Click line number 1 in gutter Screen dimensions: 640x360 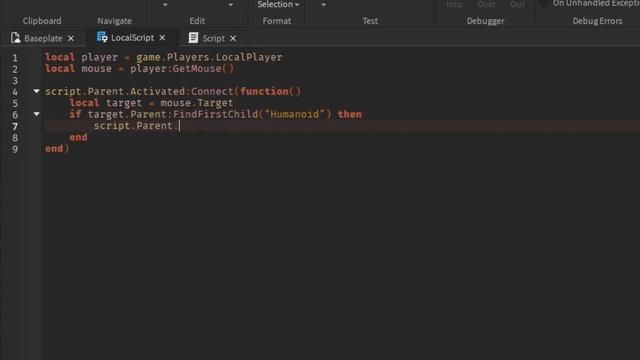point(15,58)
